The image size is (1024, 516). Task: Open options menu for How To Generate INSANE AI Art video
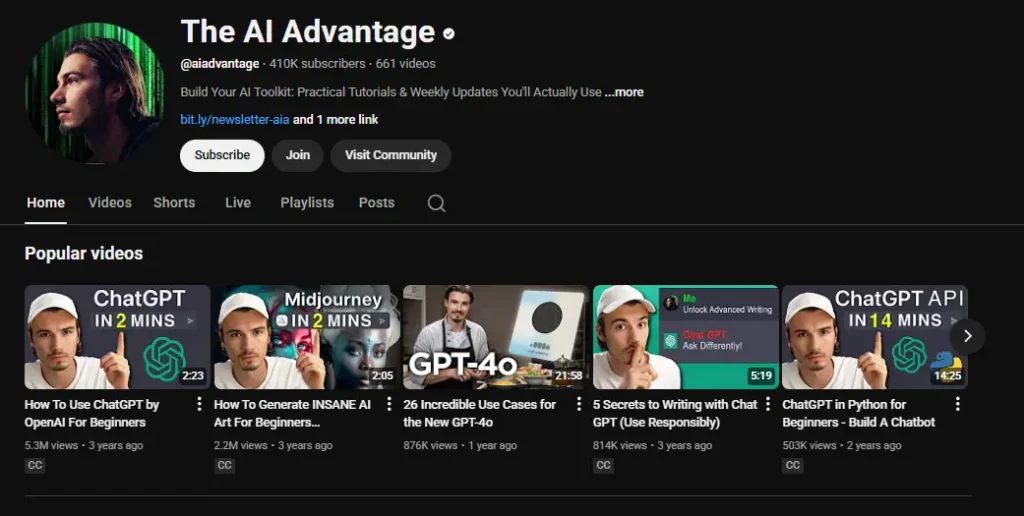(389, 404)
